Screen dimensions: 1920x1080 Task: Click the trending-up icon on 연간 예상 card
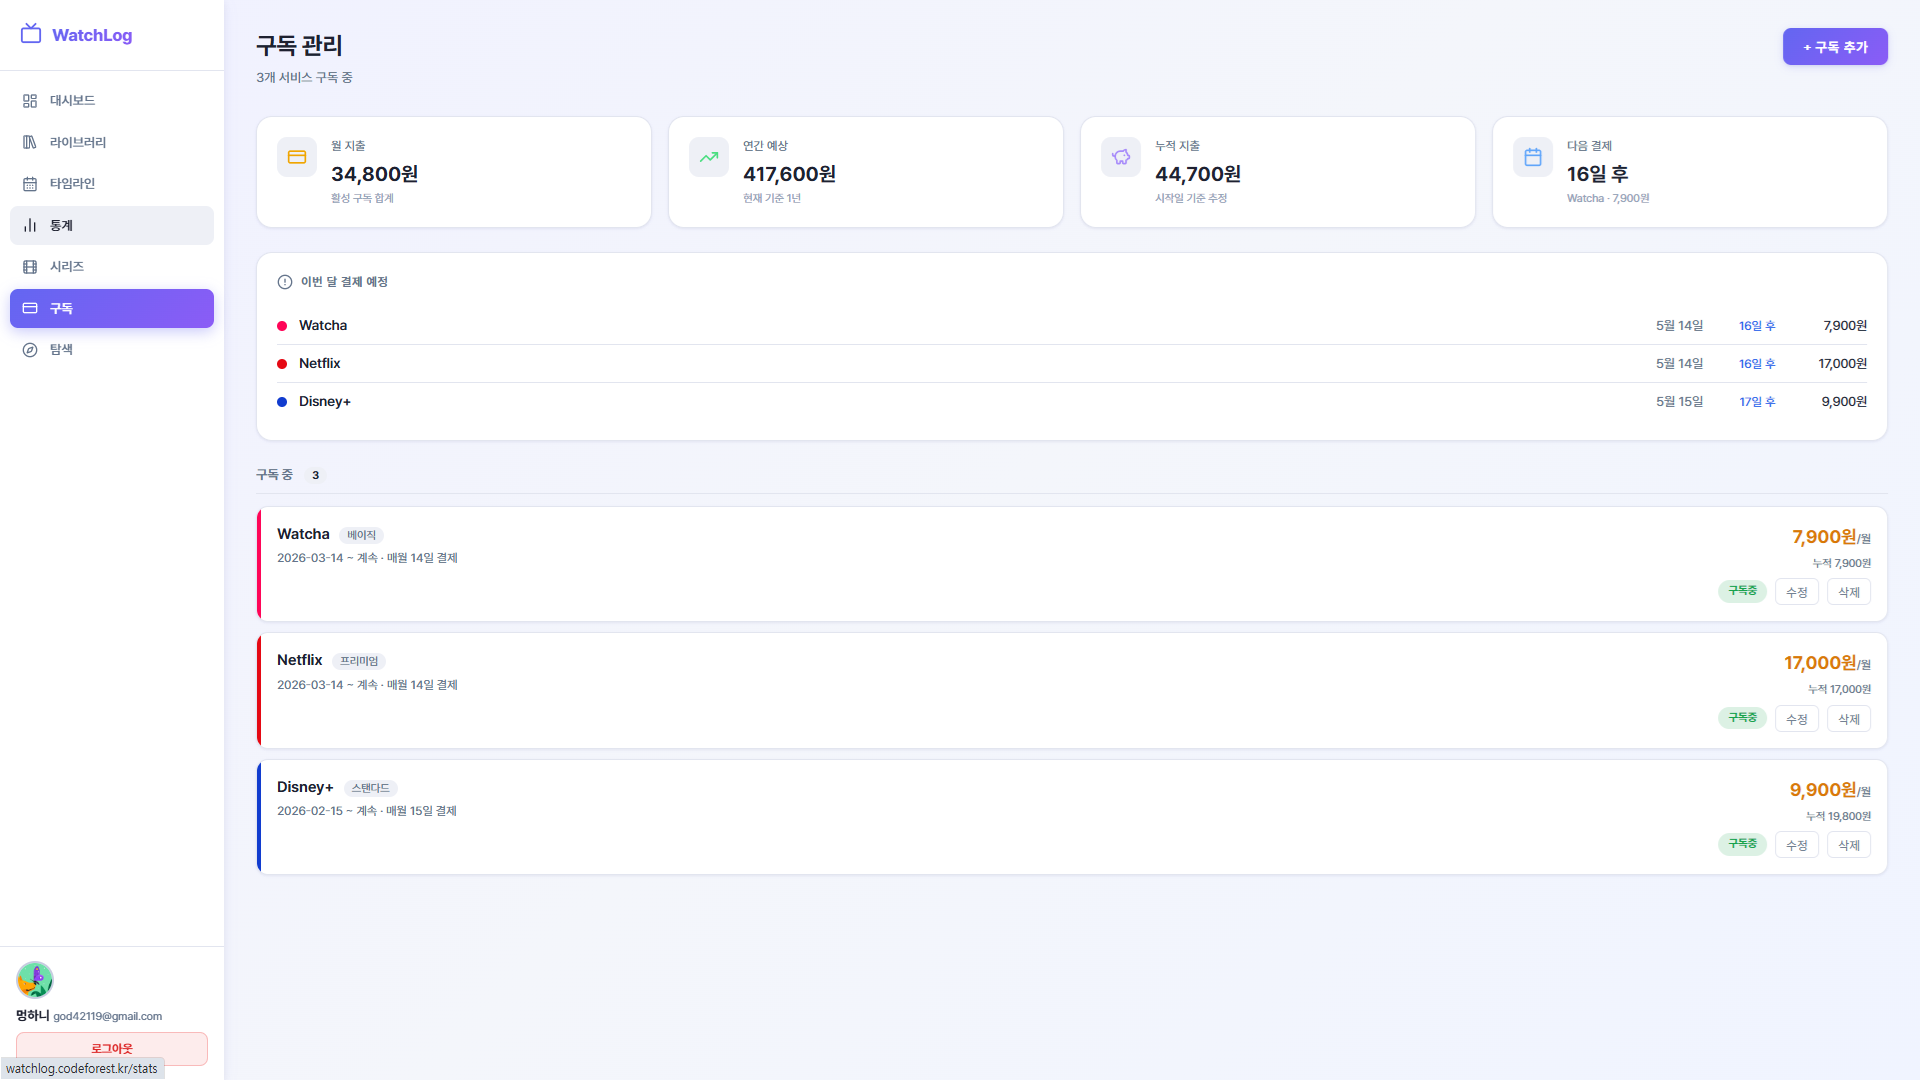[709, 157]
